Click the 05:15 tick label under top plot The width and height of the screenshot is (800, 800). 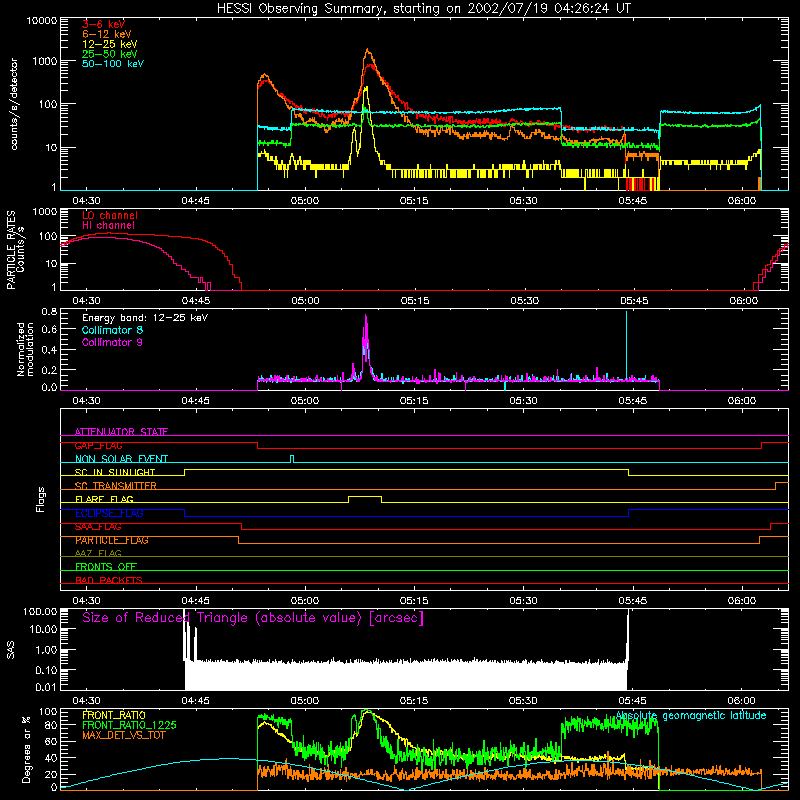pos(414,201)
